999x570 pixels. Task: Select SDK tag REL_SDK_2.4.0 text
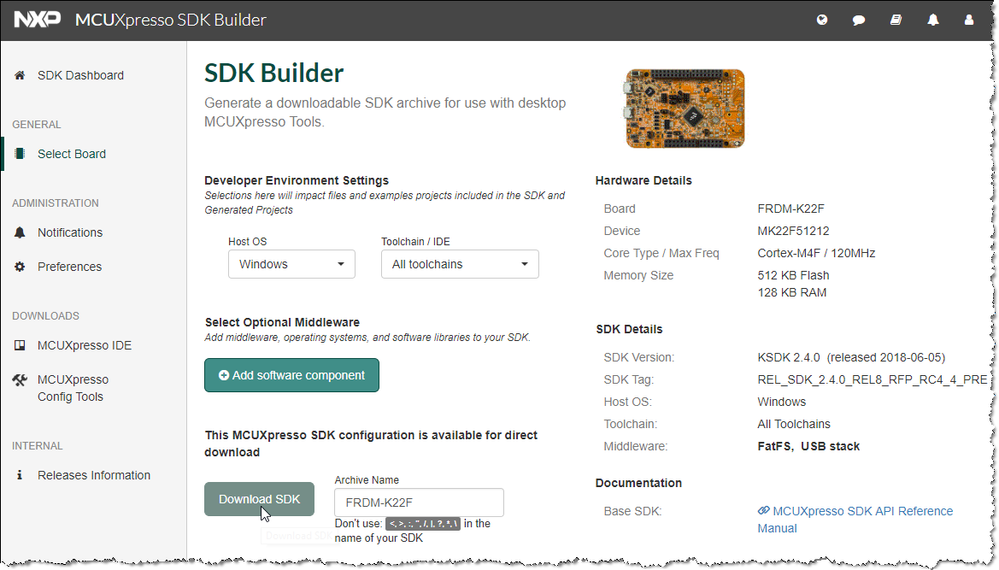click(x=872, y=380)
